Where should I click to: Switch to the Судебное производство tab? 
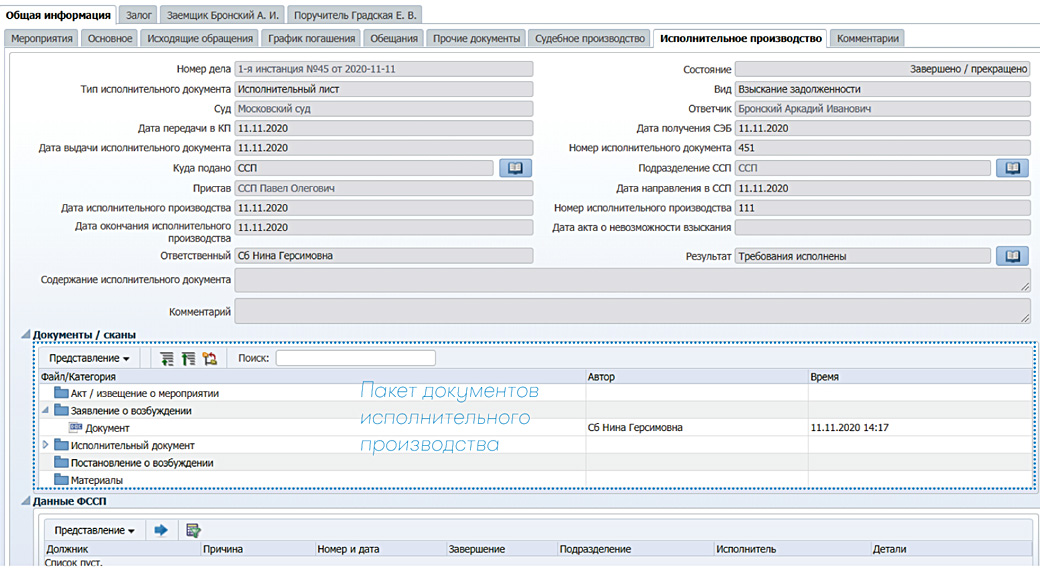(589, 38)
